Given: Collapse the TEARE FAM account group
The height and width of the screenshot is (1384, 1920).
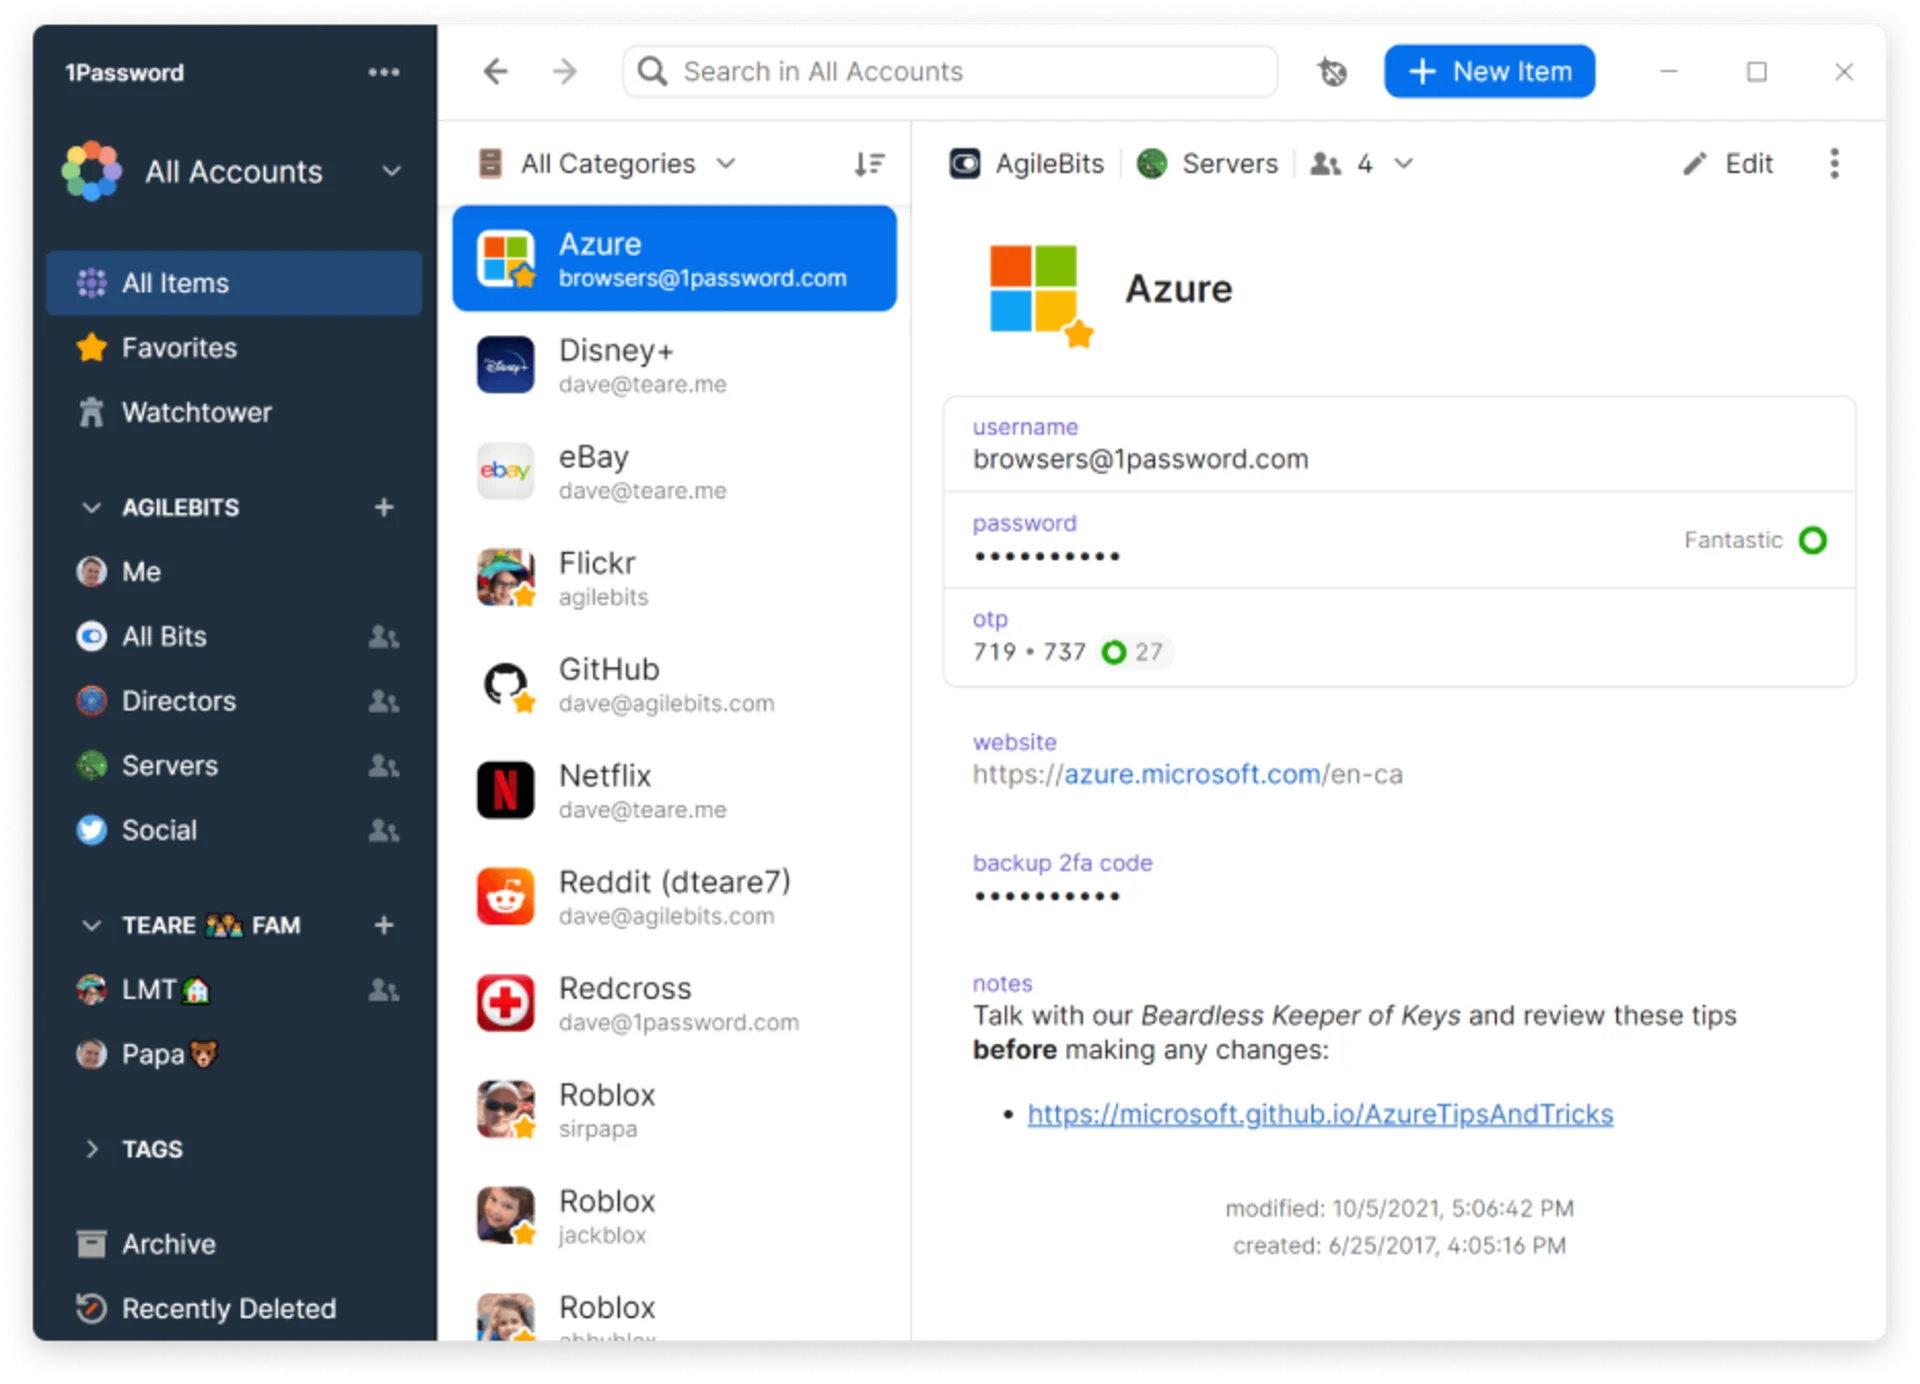Looking at the screenshot, I should tap(91, 925).
